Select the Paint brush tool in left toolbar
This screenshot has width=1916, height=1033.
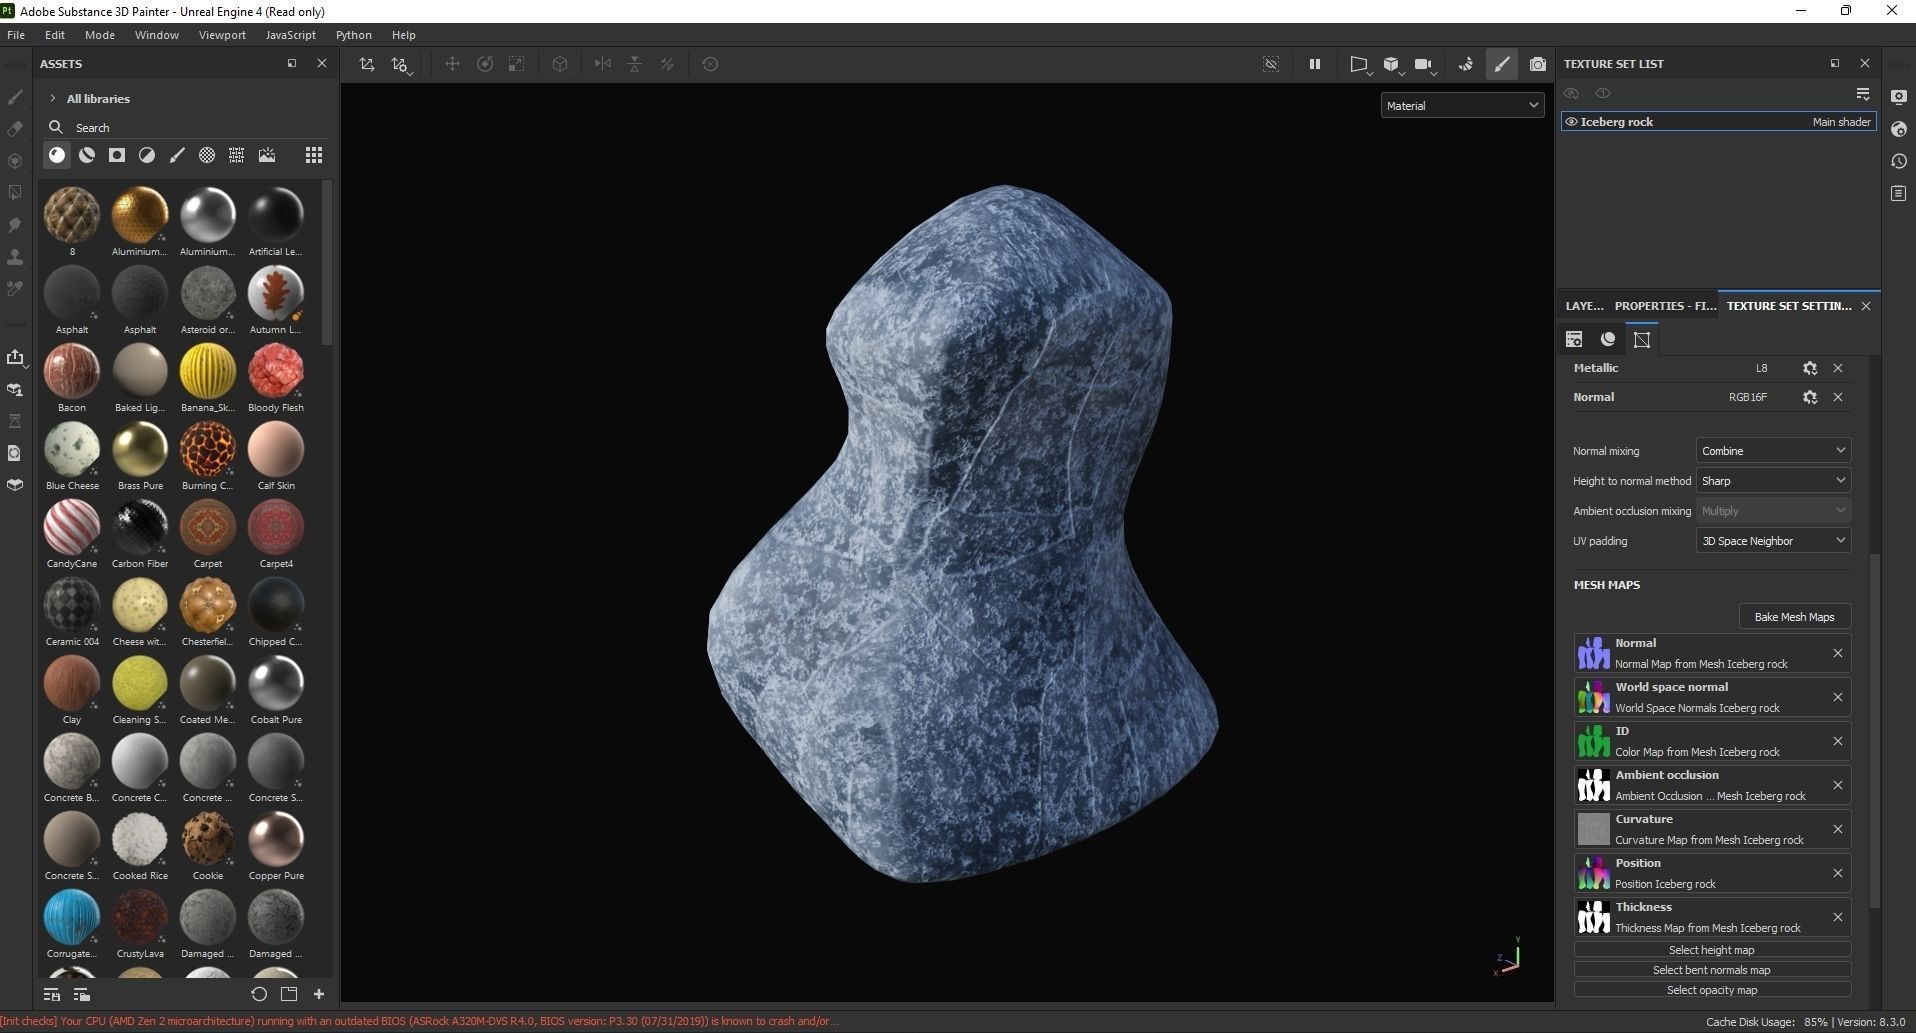click(x=15, y=97)
